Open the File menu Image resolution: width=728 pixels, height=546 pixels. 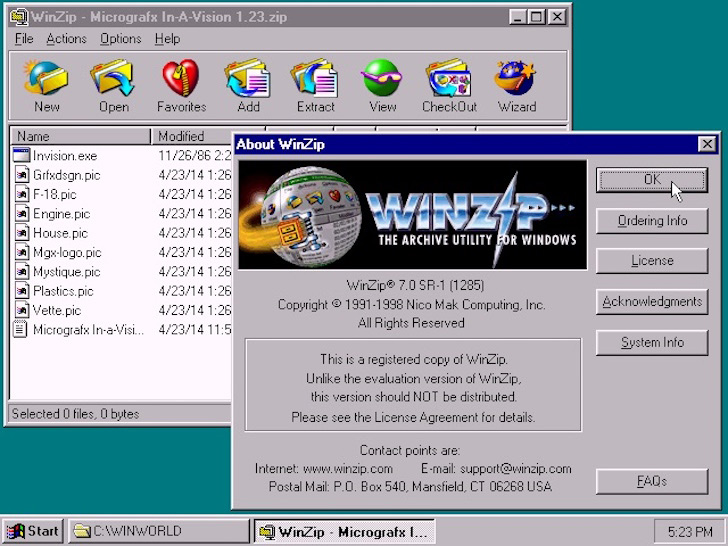pos(24,39)
